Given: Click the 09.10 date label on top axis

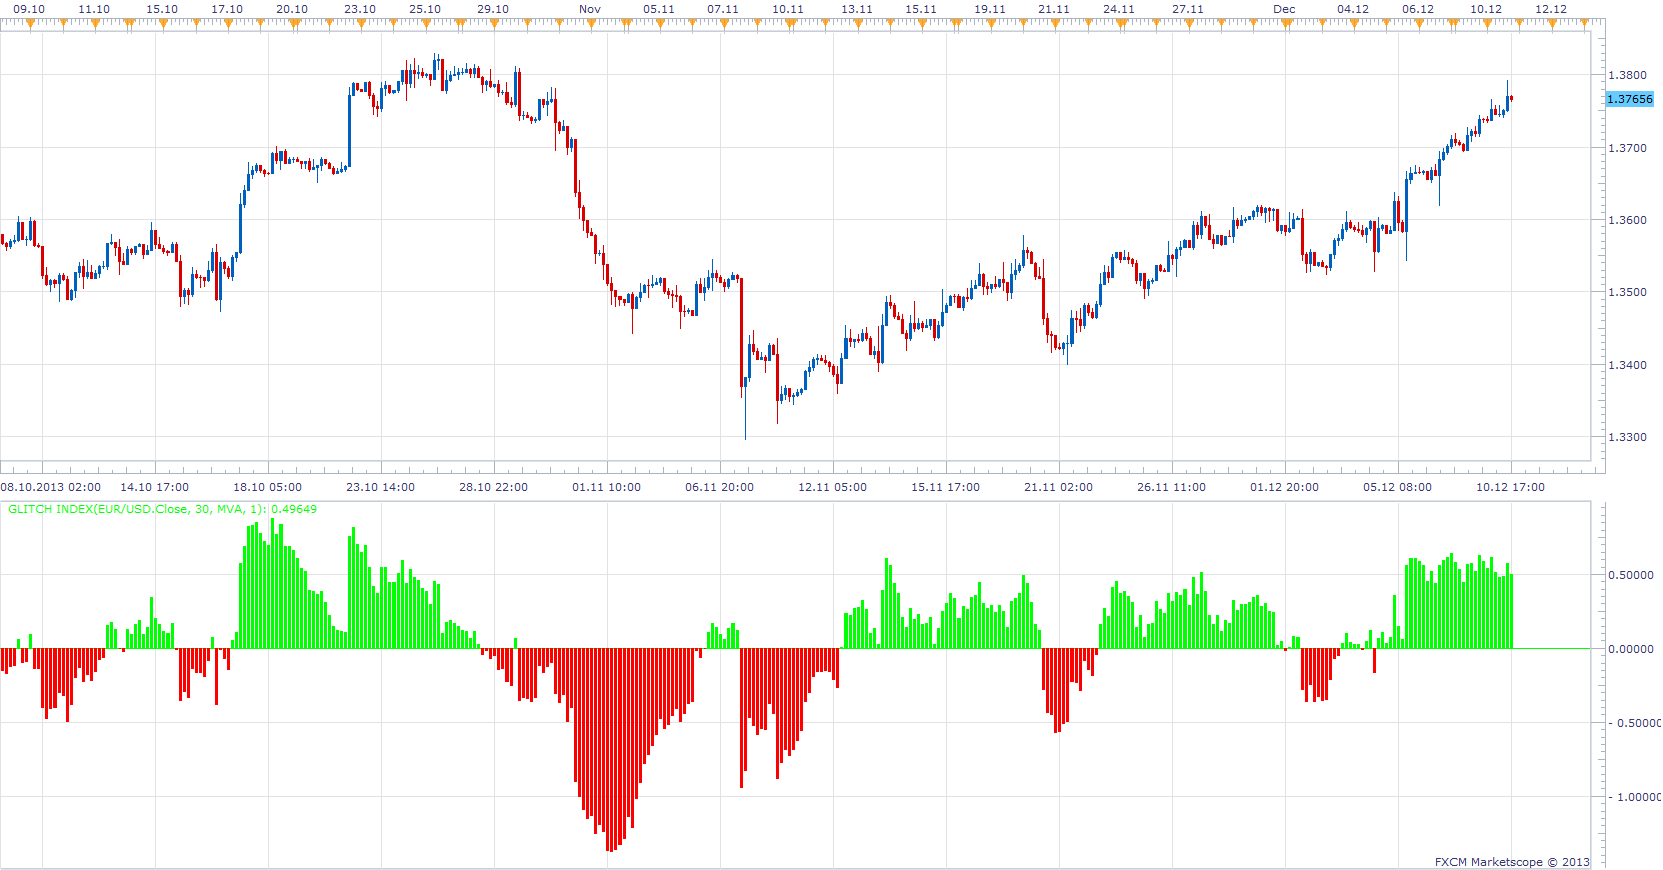Looking at the screenshot, I should [29, 9].
